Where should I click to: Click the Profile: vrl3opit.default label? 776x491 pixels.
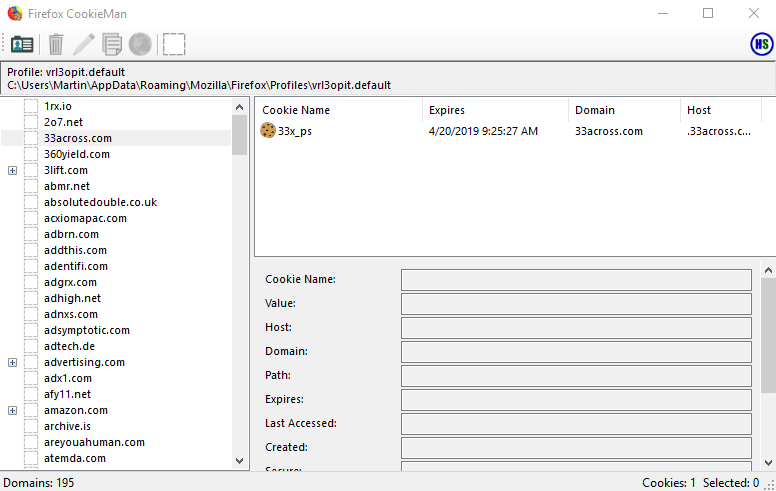click(66, 72)
